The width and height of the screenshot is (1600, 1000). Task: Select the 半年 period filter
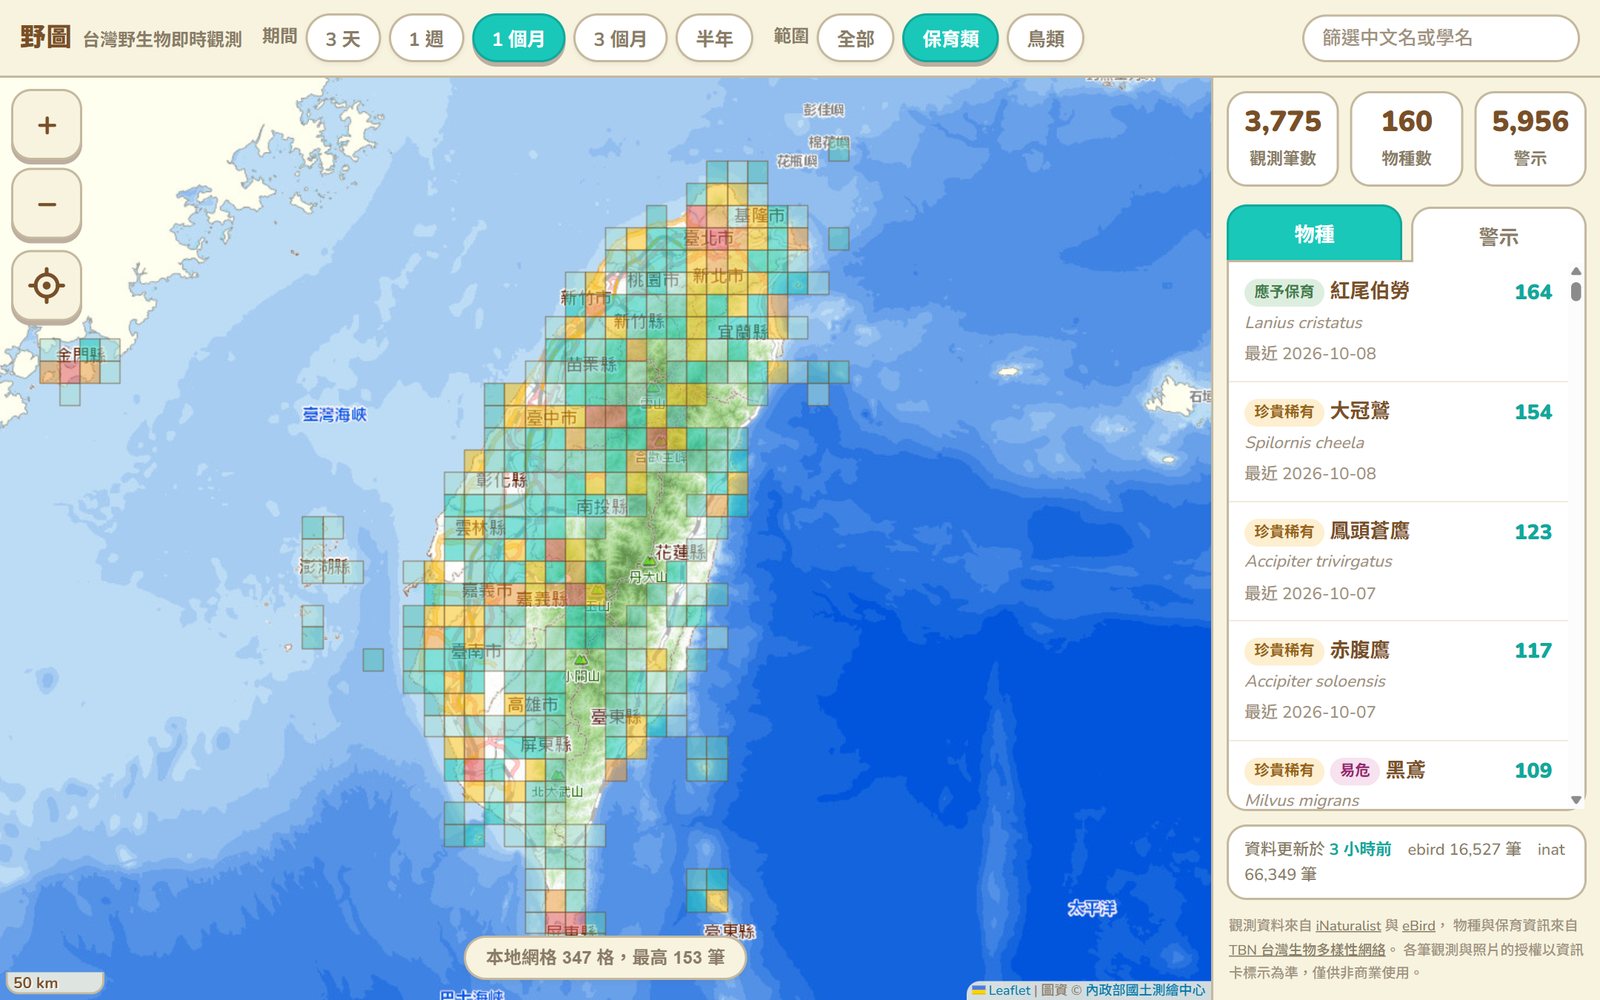(715, 39)
